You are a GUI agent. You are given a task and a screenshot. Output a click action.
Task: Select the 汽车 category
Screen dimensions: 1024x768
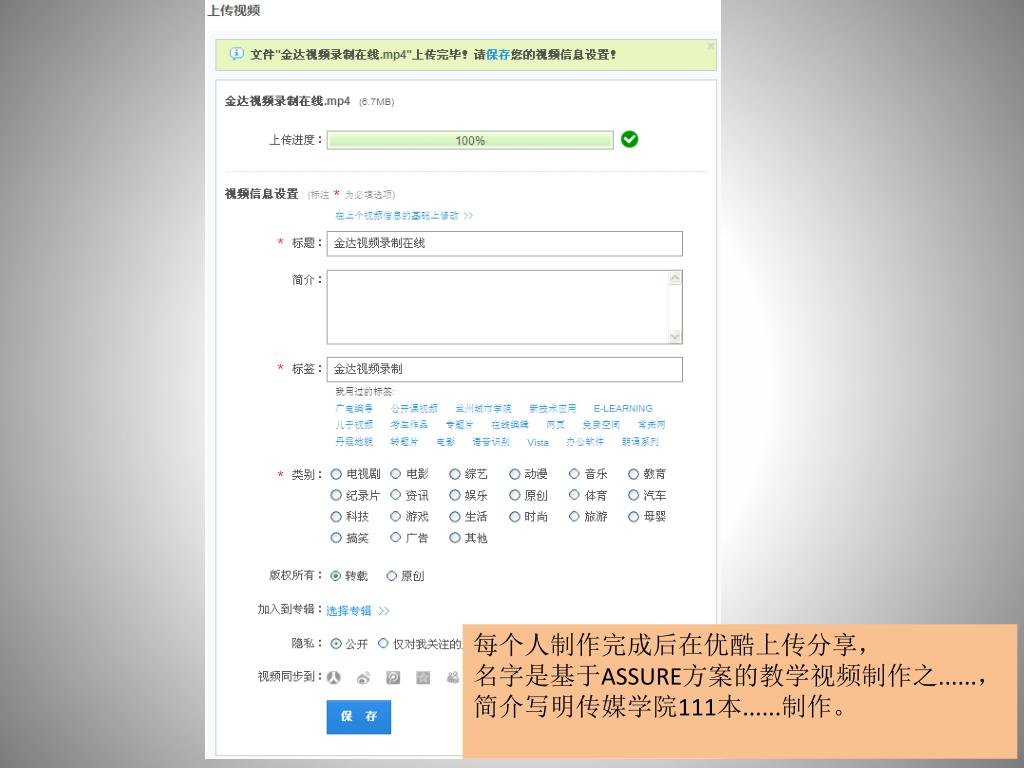coord(633,496)
